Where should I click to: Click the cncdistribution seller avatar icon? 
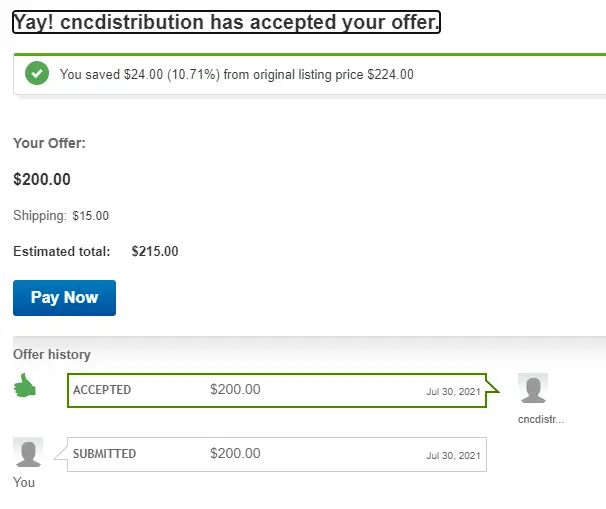click(x=533, y=388)
